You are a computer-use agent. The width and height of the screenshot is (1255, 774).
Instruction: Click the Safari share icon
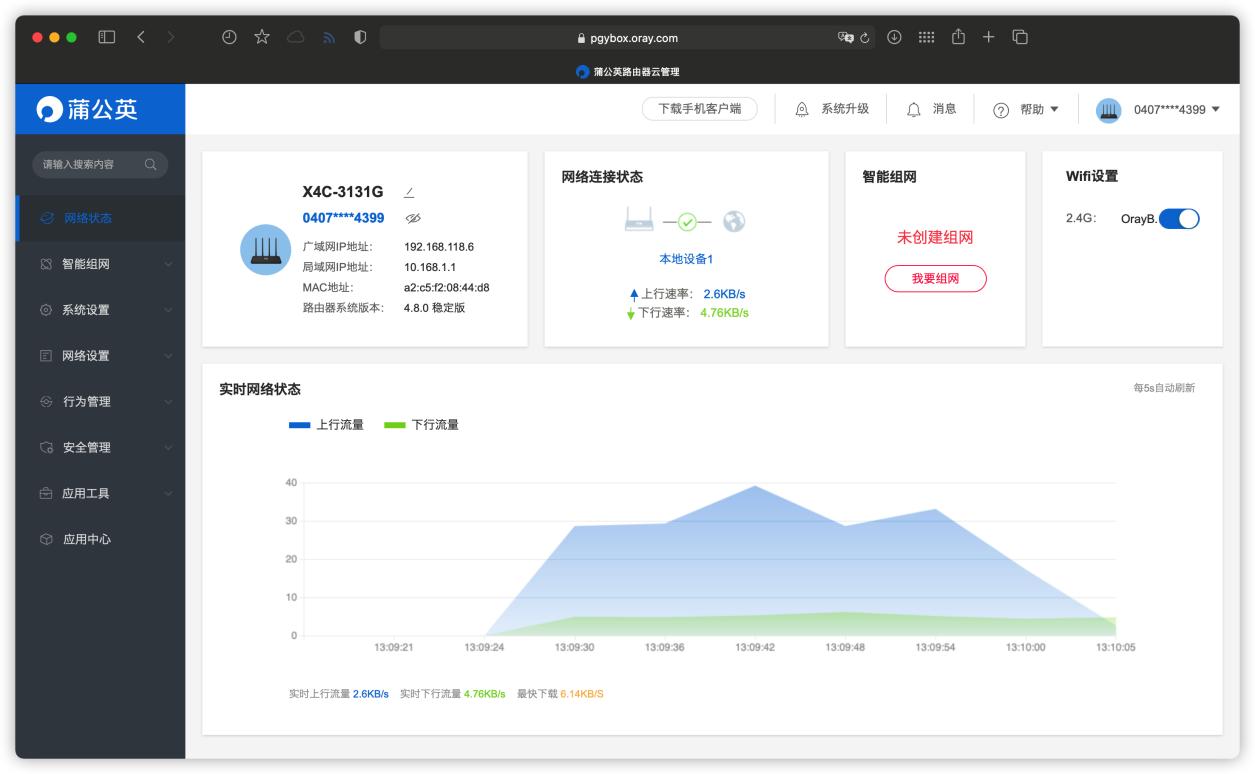[957, 38]
